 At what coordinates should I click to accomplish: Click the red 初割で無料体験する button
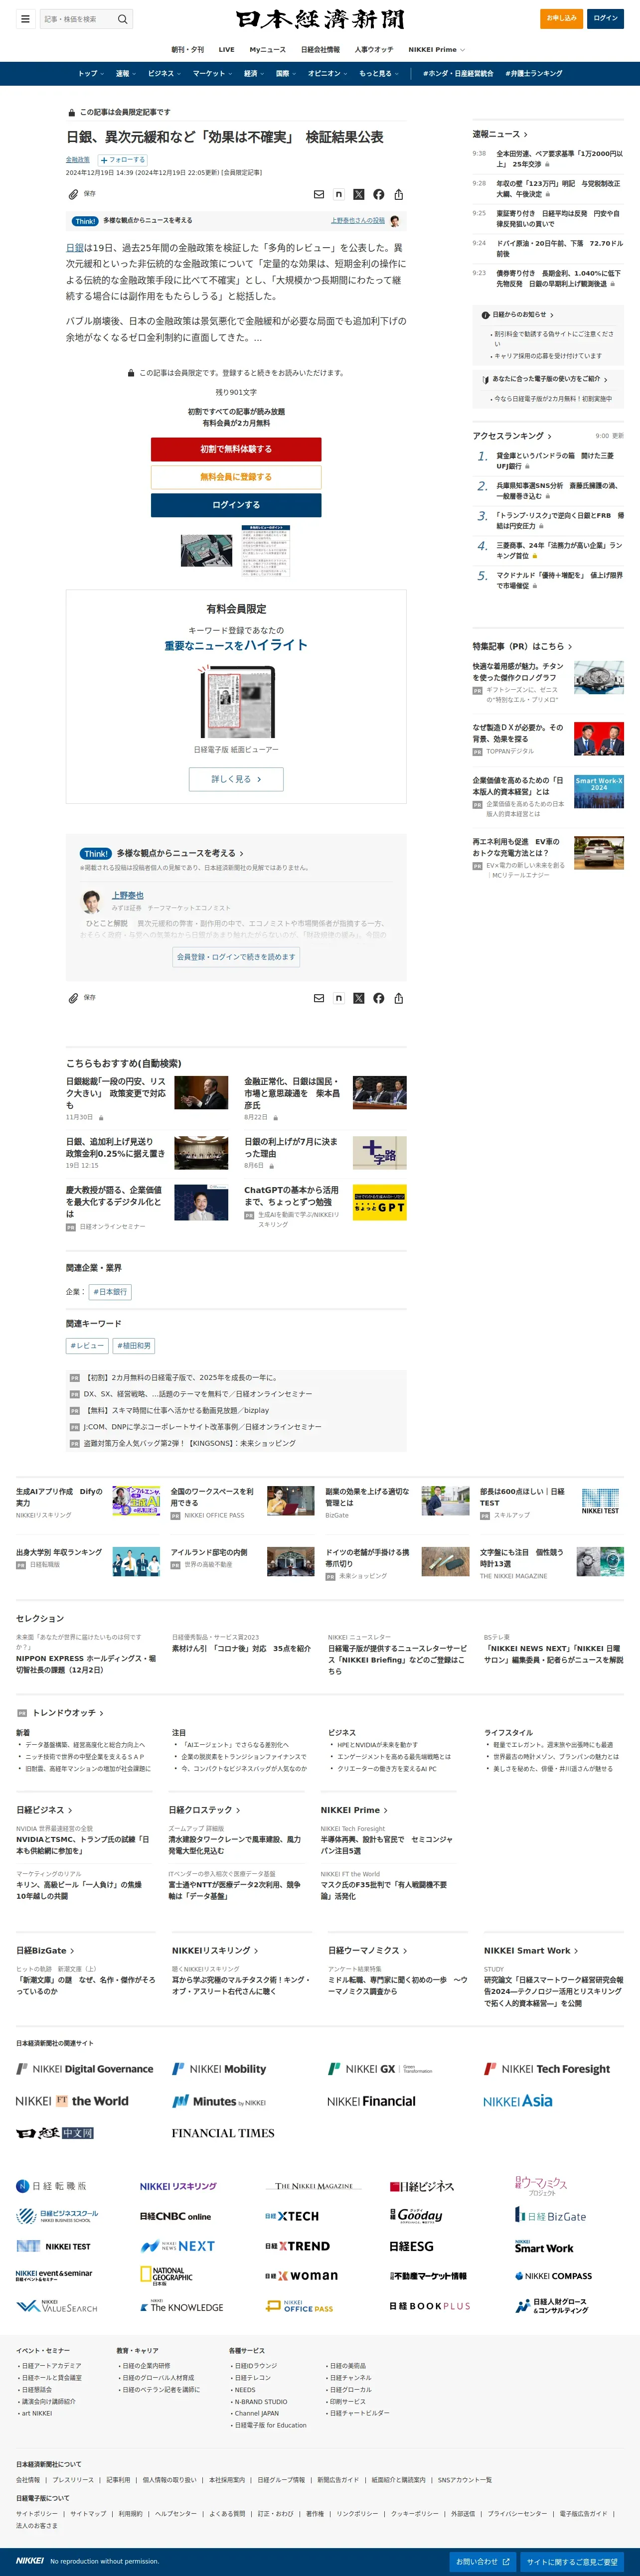[x=236, y=449]
